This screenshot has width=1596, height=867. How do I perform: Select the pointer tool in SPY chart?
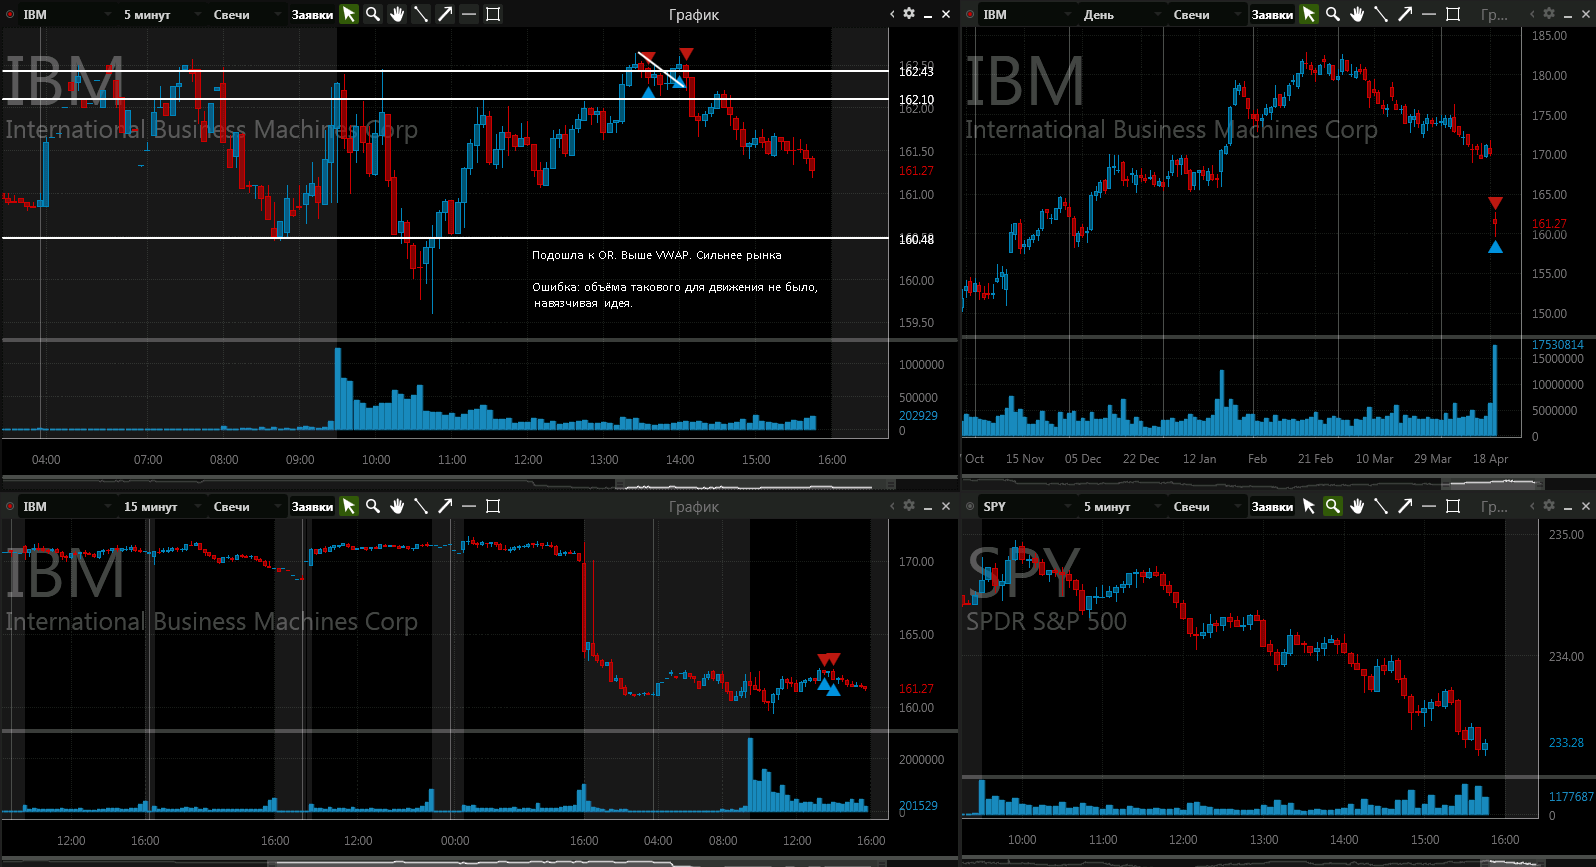pyautogui.click(x=1309, y=506)
